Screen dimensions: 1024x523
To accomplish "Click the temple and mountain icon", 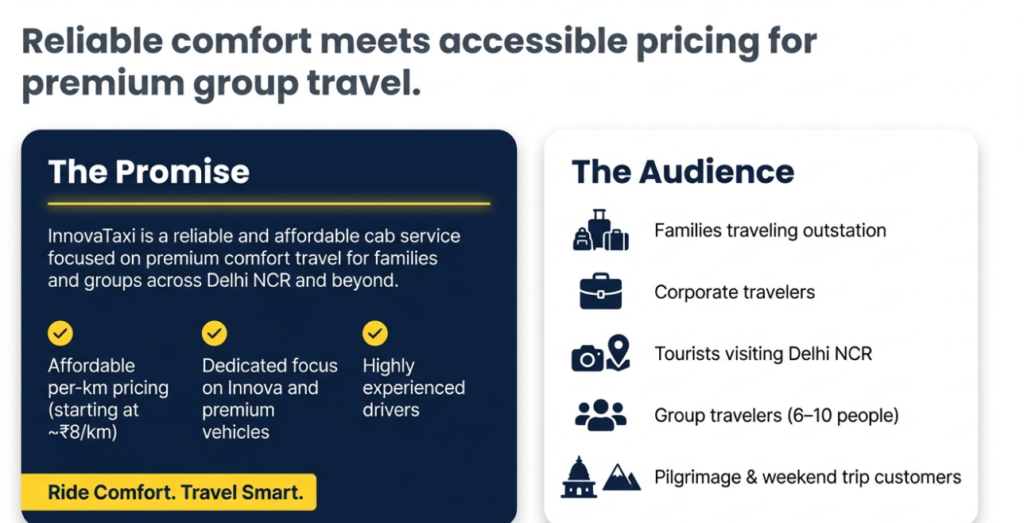I will click(x=600, y=476).
